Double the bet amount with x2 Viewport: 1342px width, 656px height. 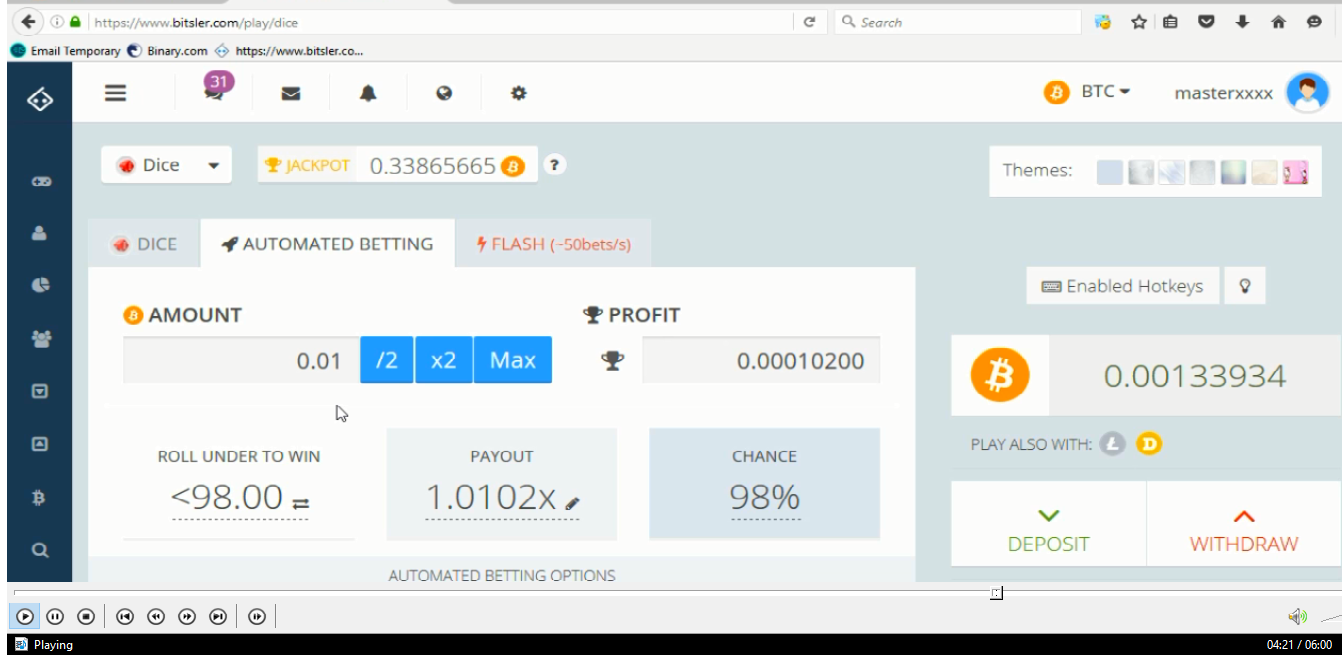click(443, 360)
